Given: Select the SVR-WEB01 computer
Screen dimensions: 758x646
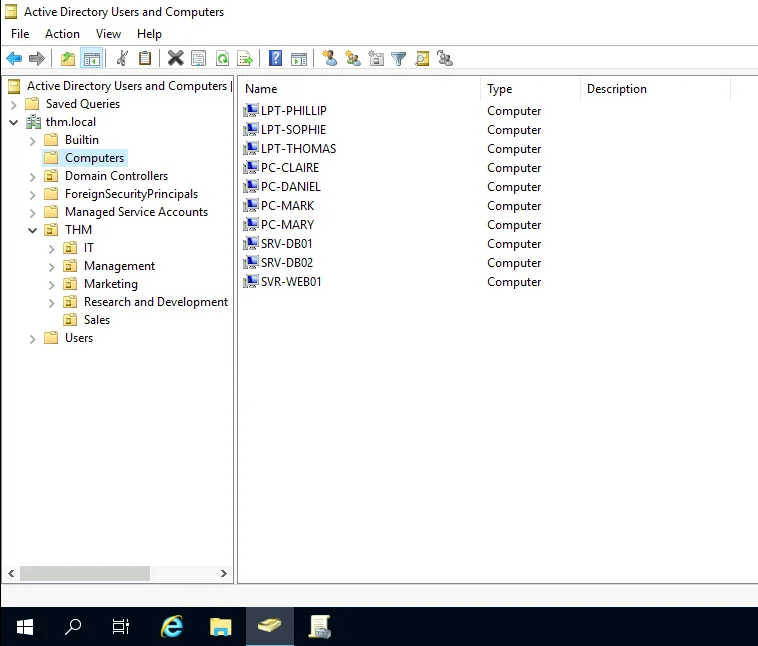Looking at the screenshot, I should click(291, 281).
